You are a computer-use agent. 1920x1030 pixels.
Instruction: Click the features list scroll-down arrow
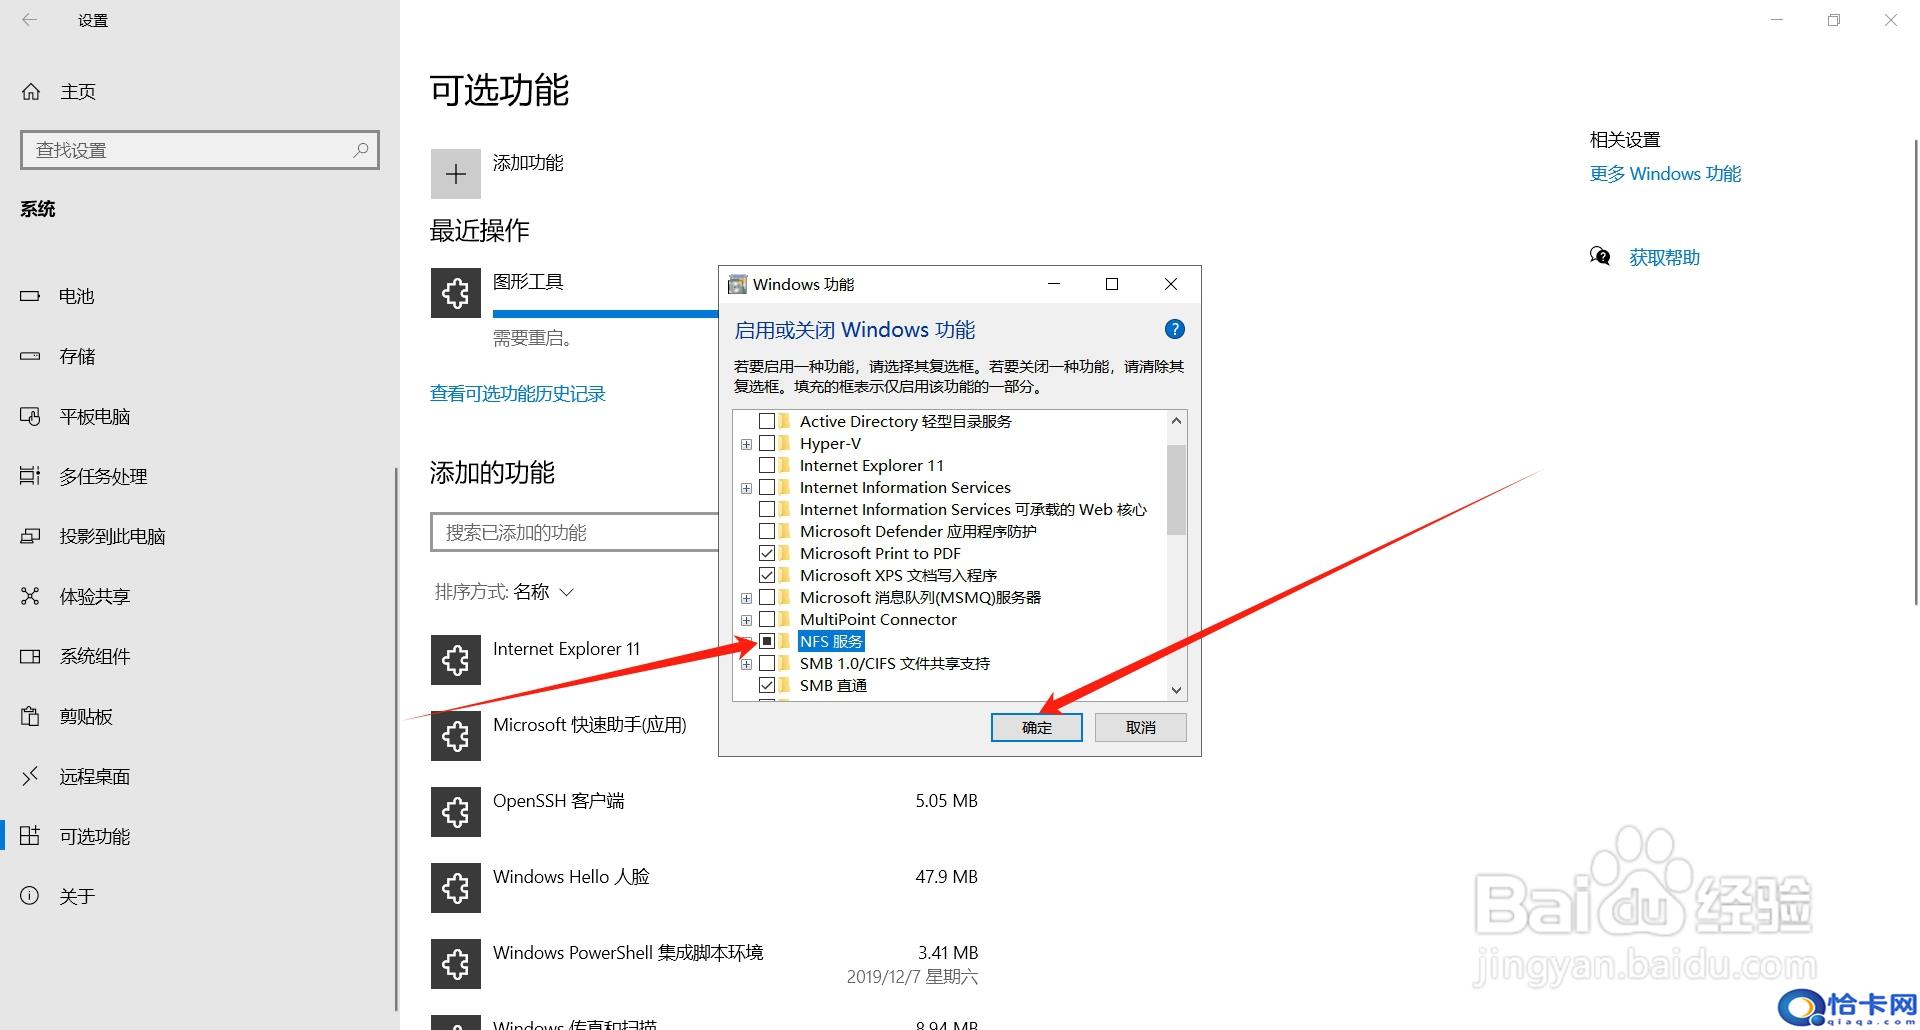pos(1176,690)
